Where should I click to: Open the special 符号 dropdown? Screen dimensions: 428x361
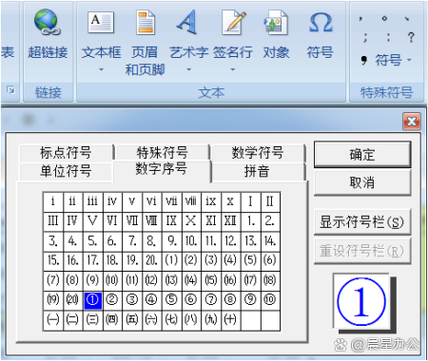(x=387, y=60)
